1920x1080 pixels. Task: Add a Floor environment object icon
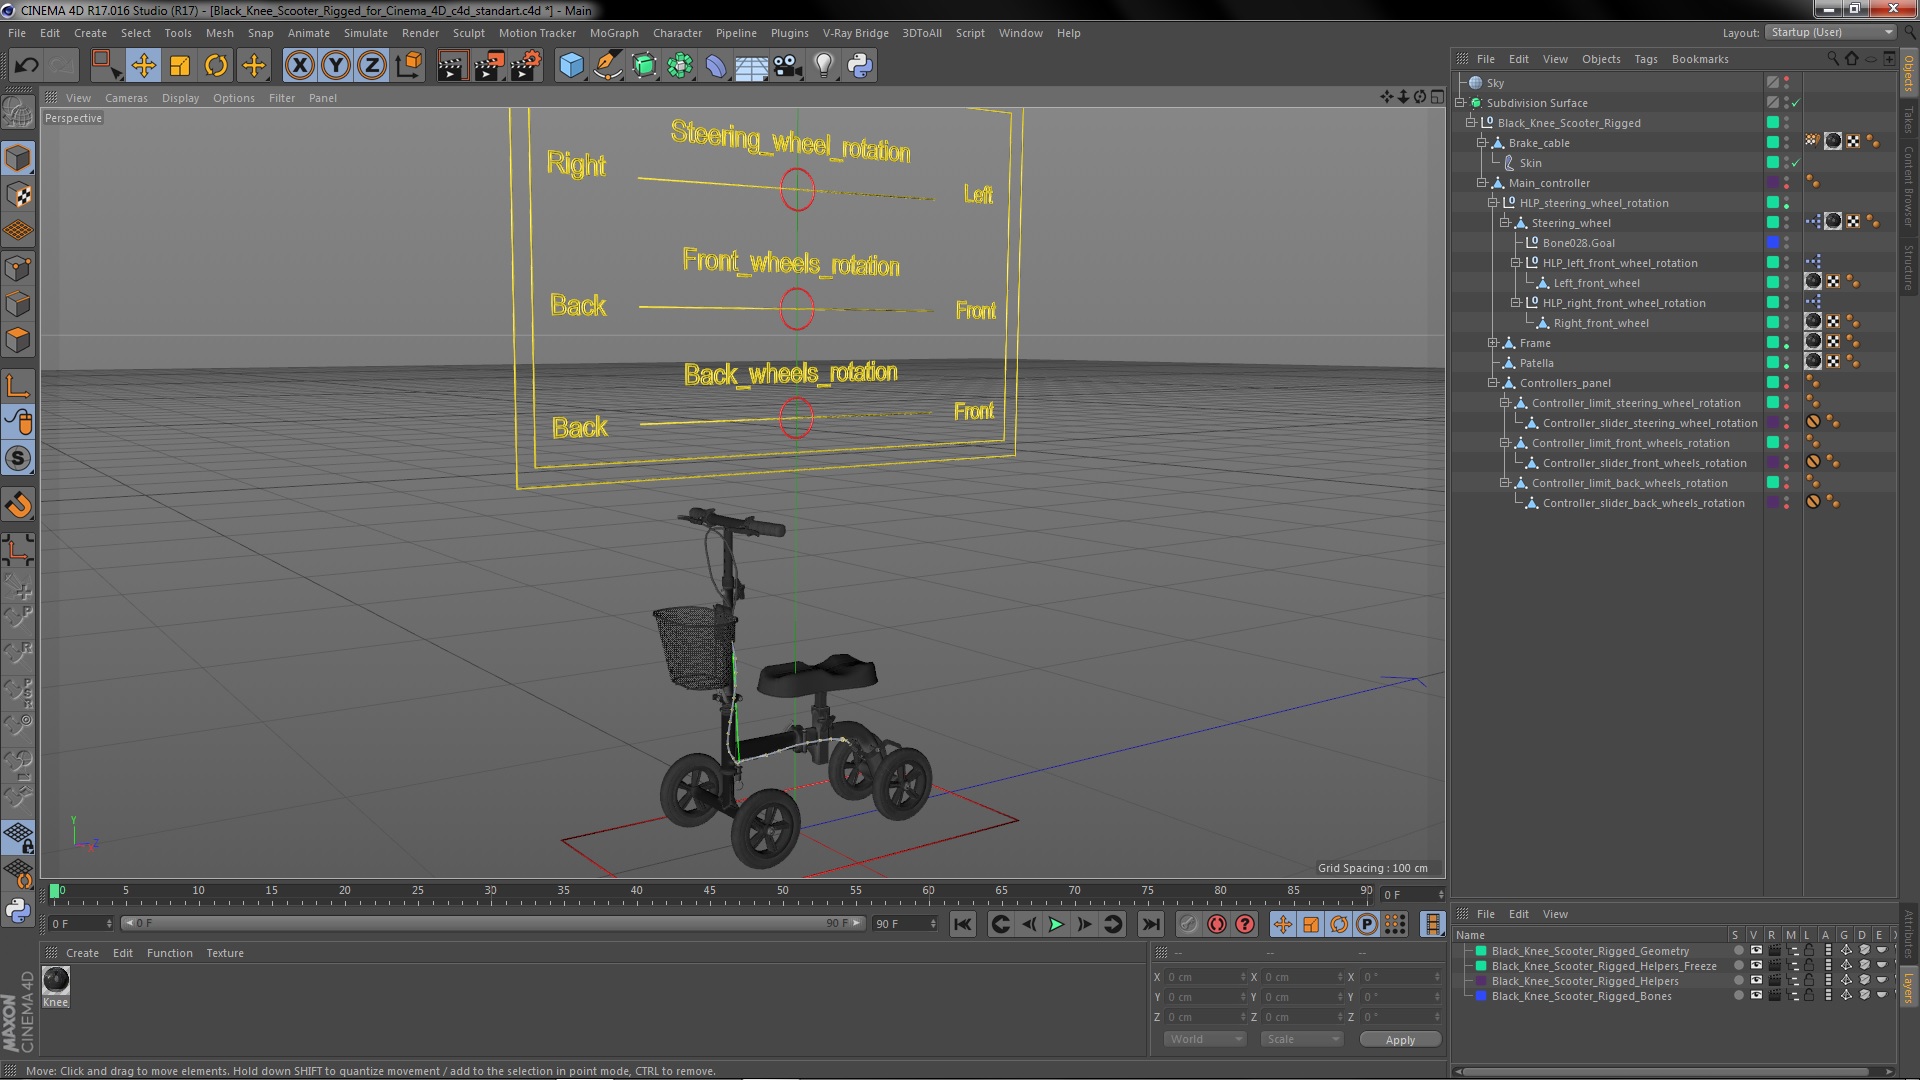coord(751,66)
